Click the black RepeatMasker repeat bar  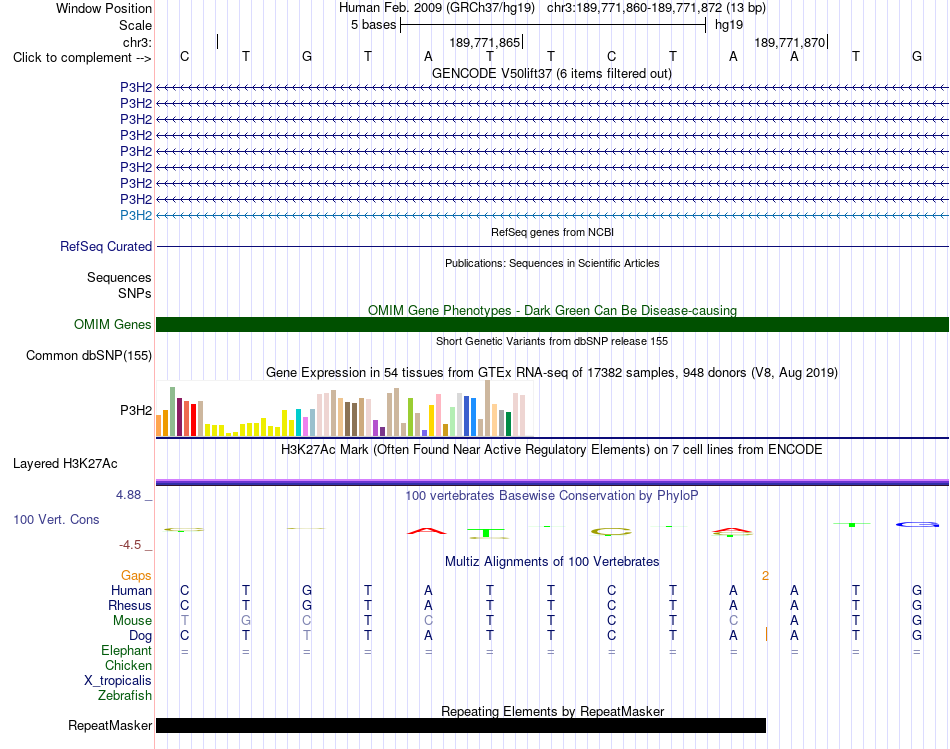point(461,725)
